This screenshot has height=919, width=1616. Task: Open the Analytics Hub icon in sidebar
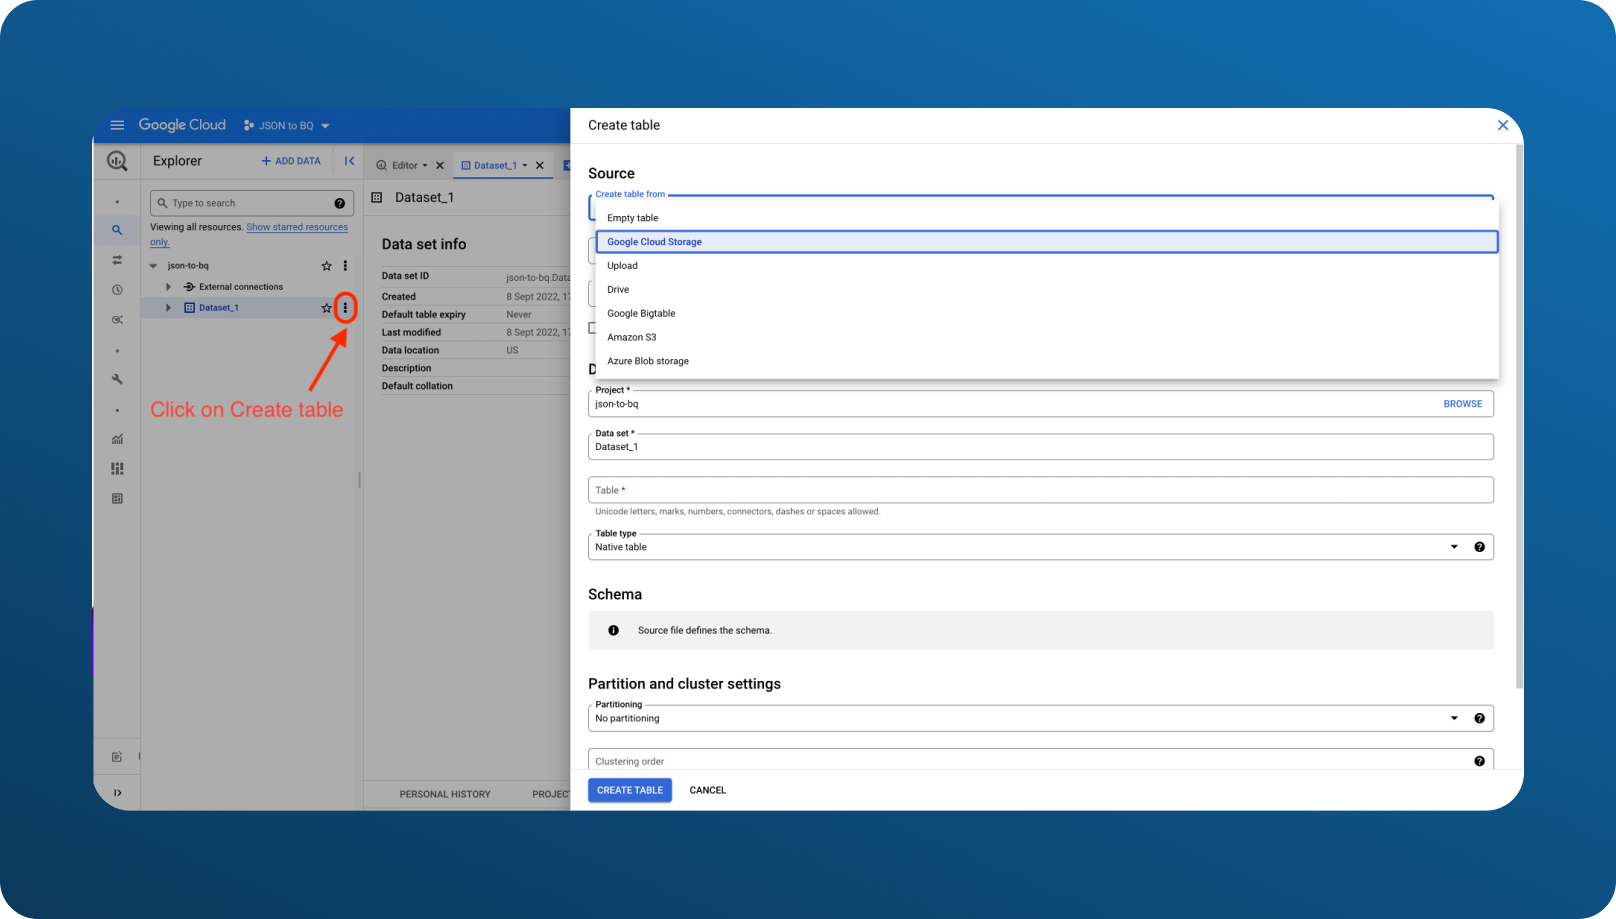[117, 320]
